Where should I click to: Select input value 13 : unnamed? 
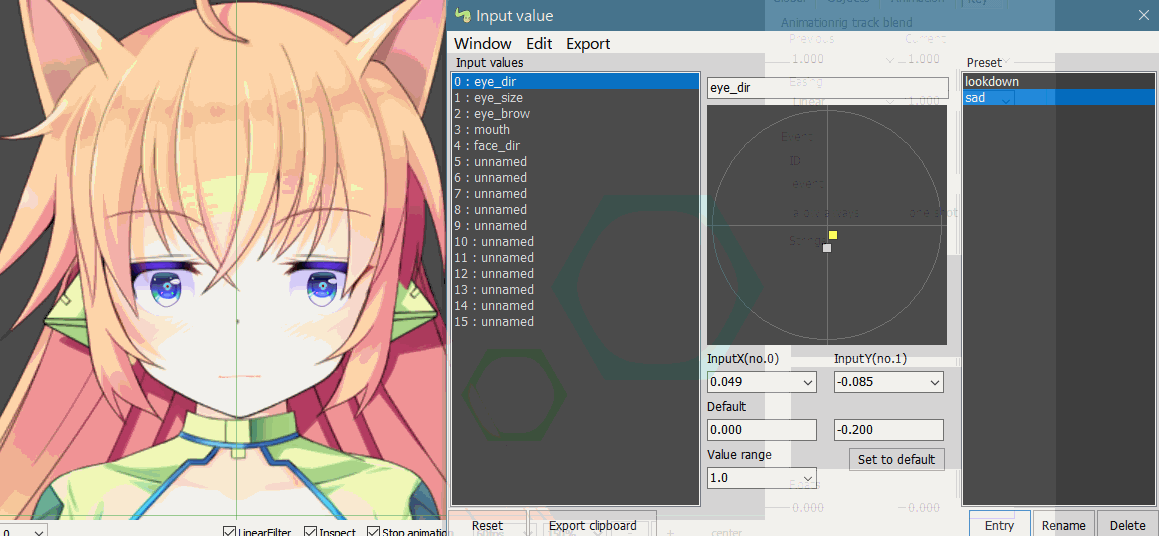pyautogui.click(x=575, y=290)
